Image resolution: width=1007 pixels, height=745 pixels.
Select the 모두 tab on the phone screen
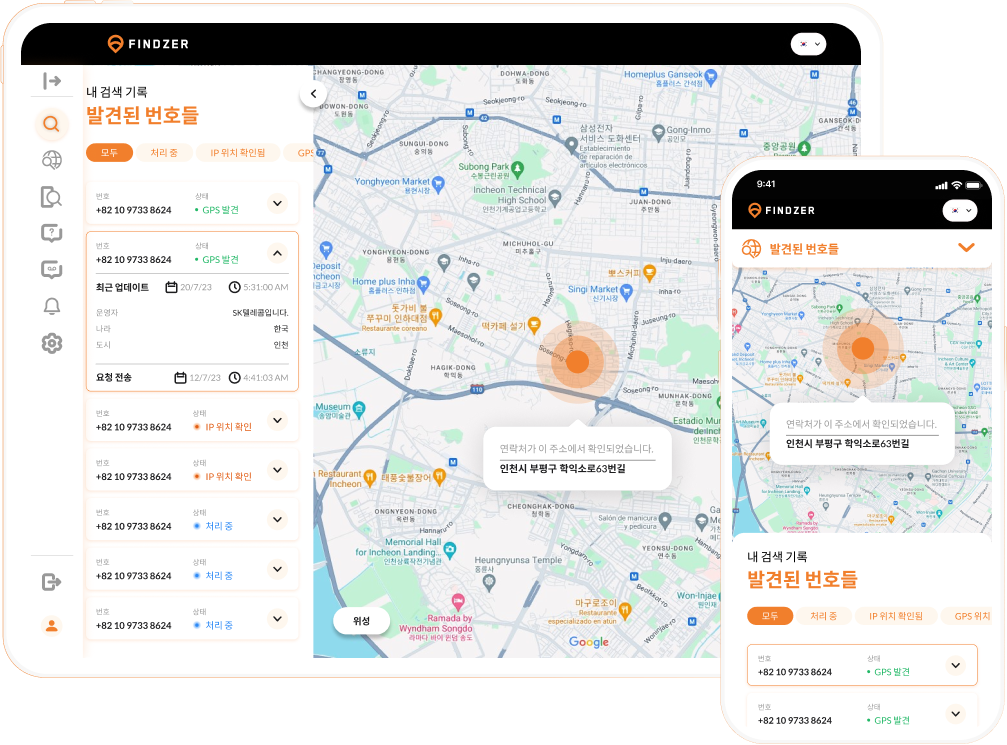coord(770,616)
